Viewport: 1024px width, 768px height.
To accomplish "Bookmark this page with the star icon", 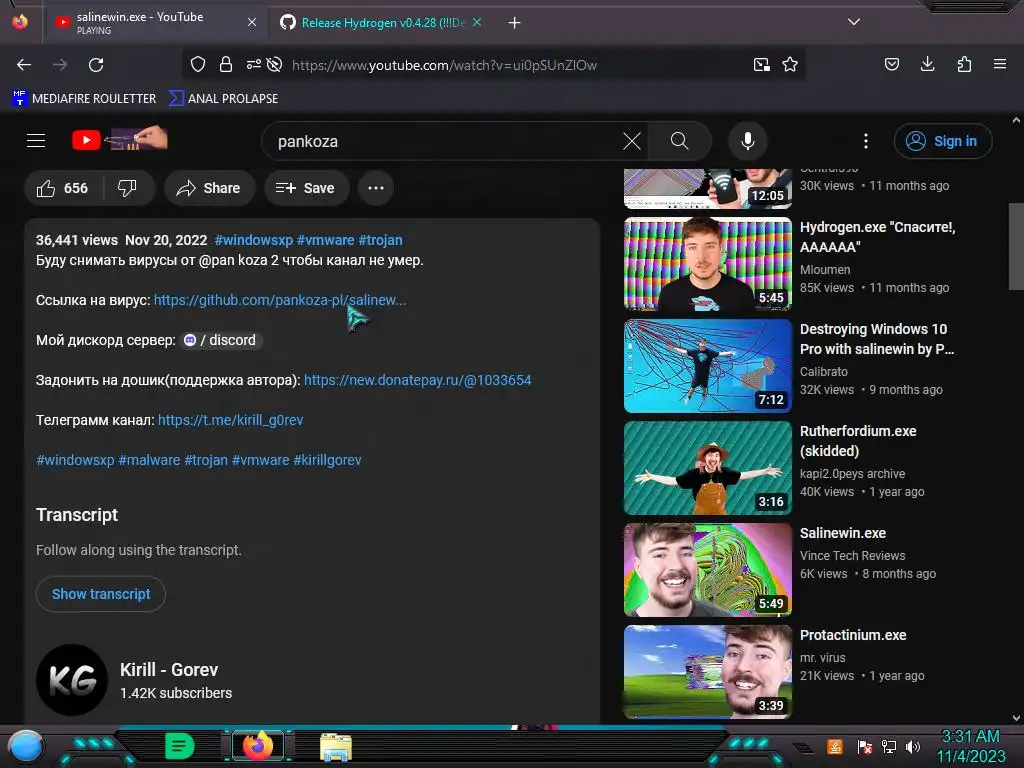I will [790, 64].
